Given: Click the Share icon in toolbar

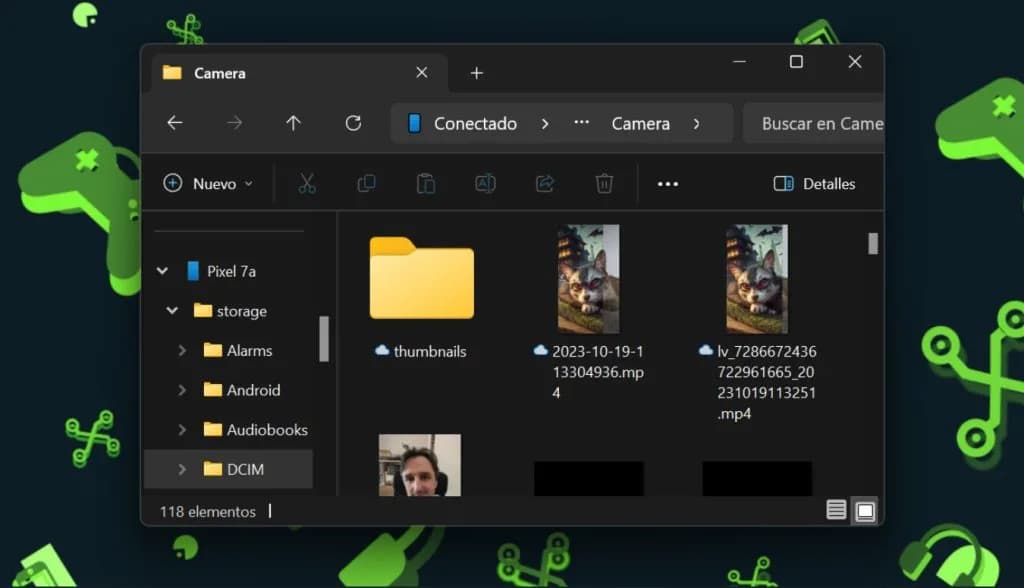Looking at the screenshot, I should click(545, 184).
